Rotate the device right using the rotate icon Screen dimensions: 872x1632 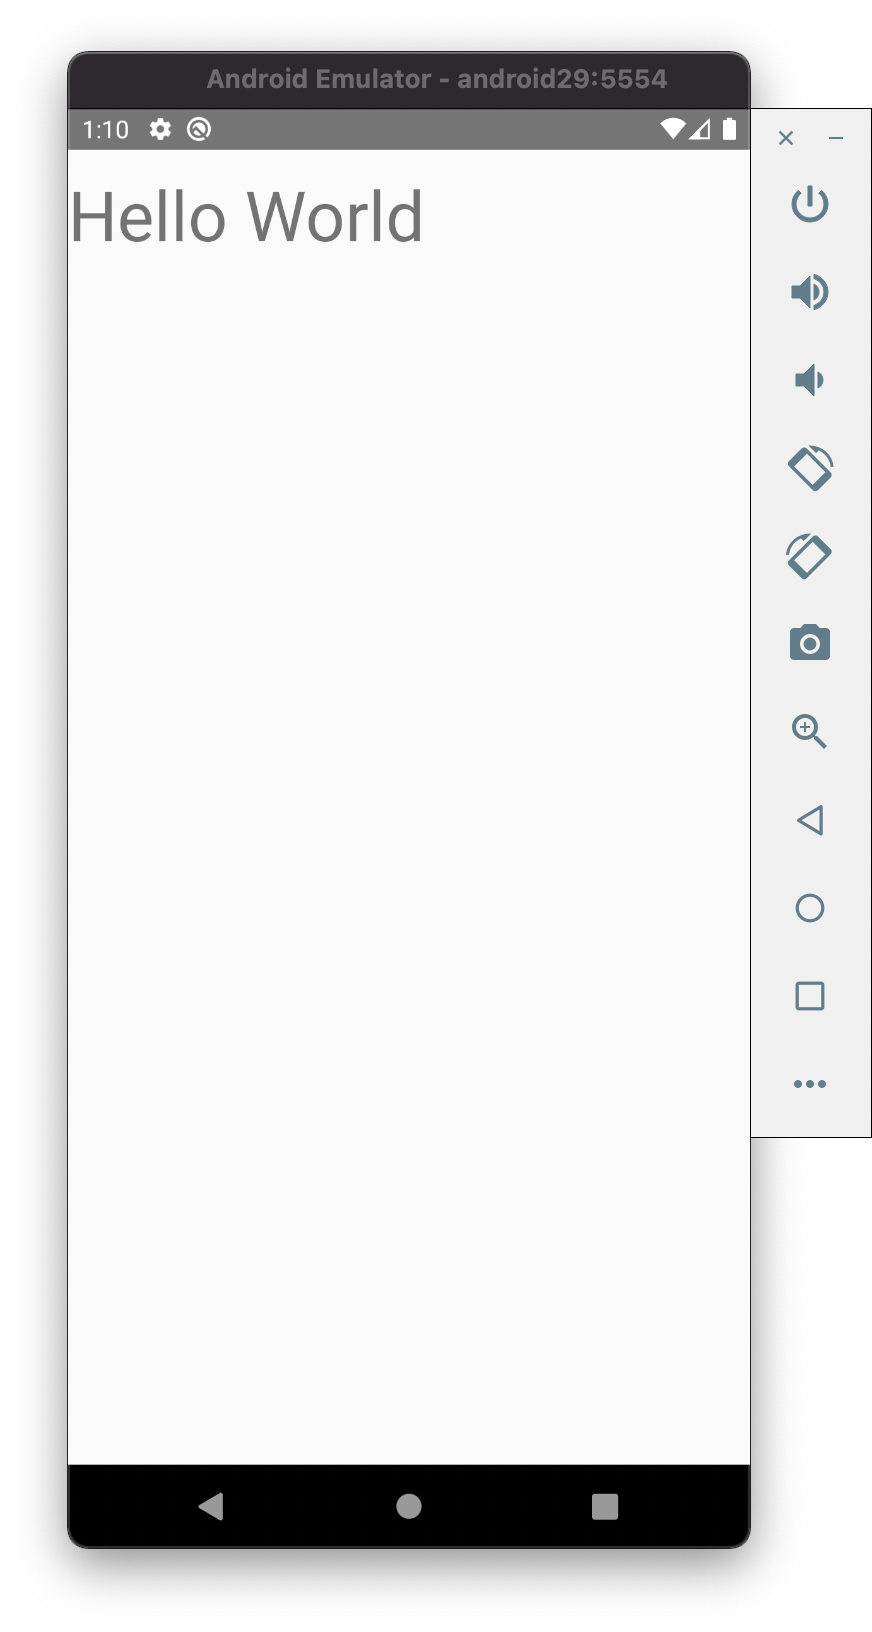pyautogui.click(x=809, y=556)
